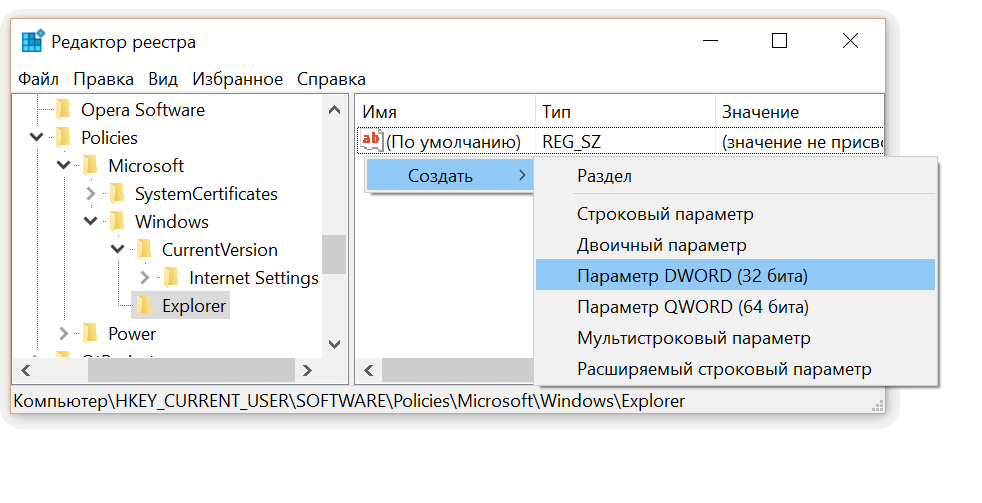Click tree pane scroll up arrow
This screenshot has height=503, width=982.
(x=335, y=110)
